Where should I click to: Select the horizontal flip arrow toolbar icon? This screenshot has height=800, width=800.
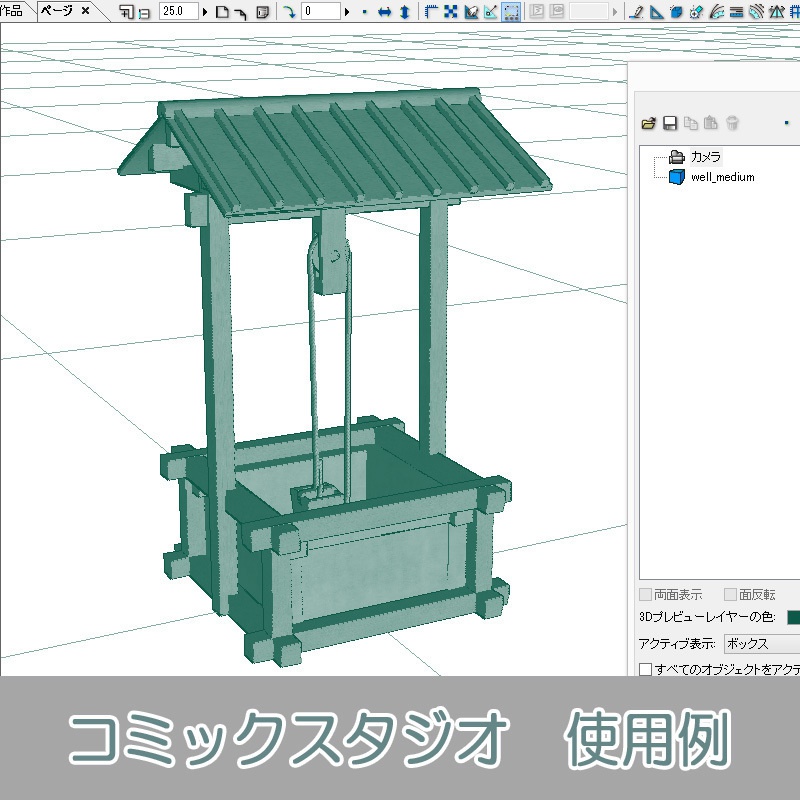click(385, 12)
